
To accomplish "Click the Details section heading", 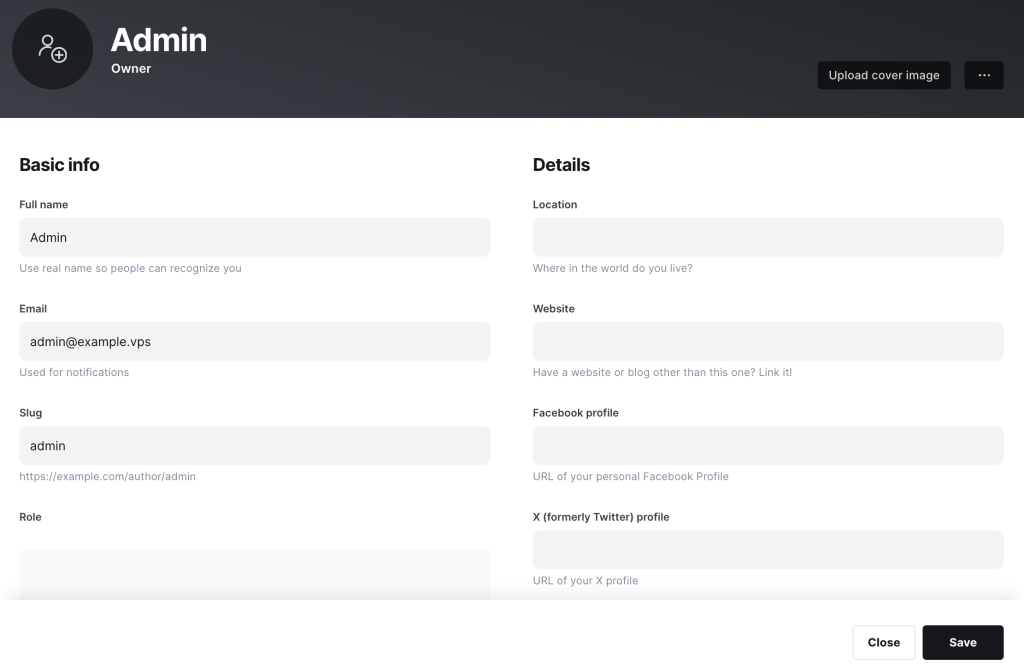I will pyautogui.click(x=561, y=164).
